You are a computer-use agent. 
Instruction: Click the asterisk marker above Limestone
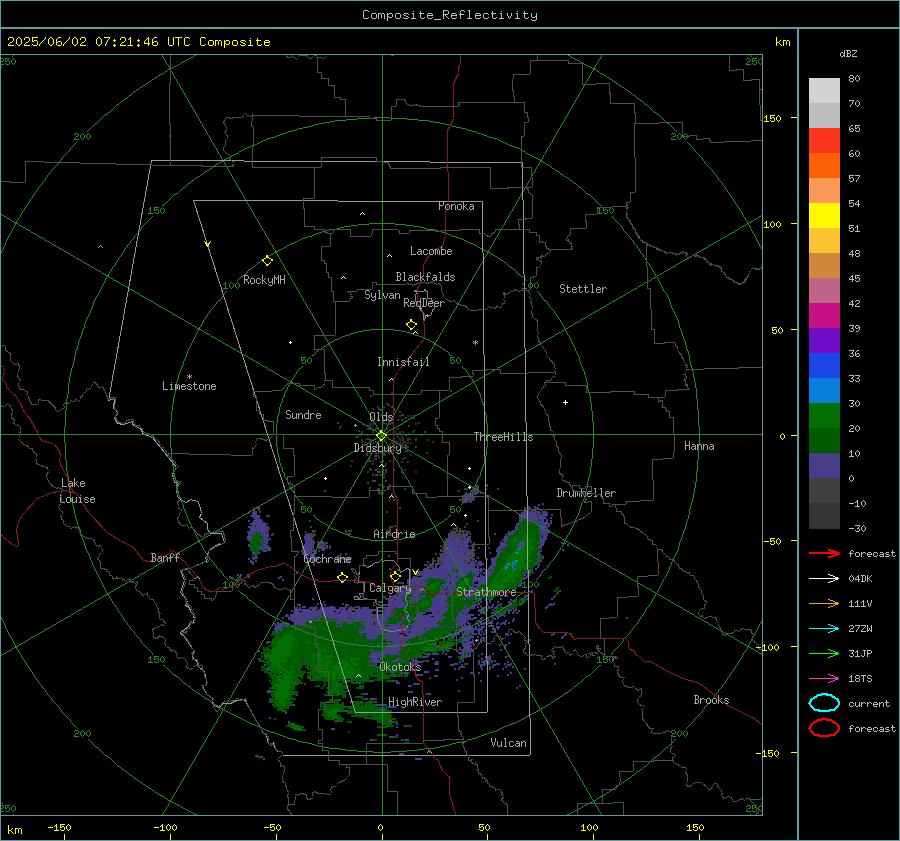point(189,377)
